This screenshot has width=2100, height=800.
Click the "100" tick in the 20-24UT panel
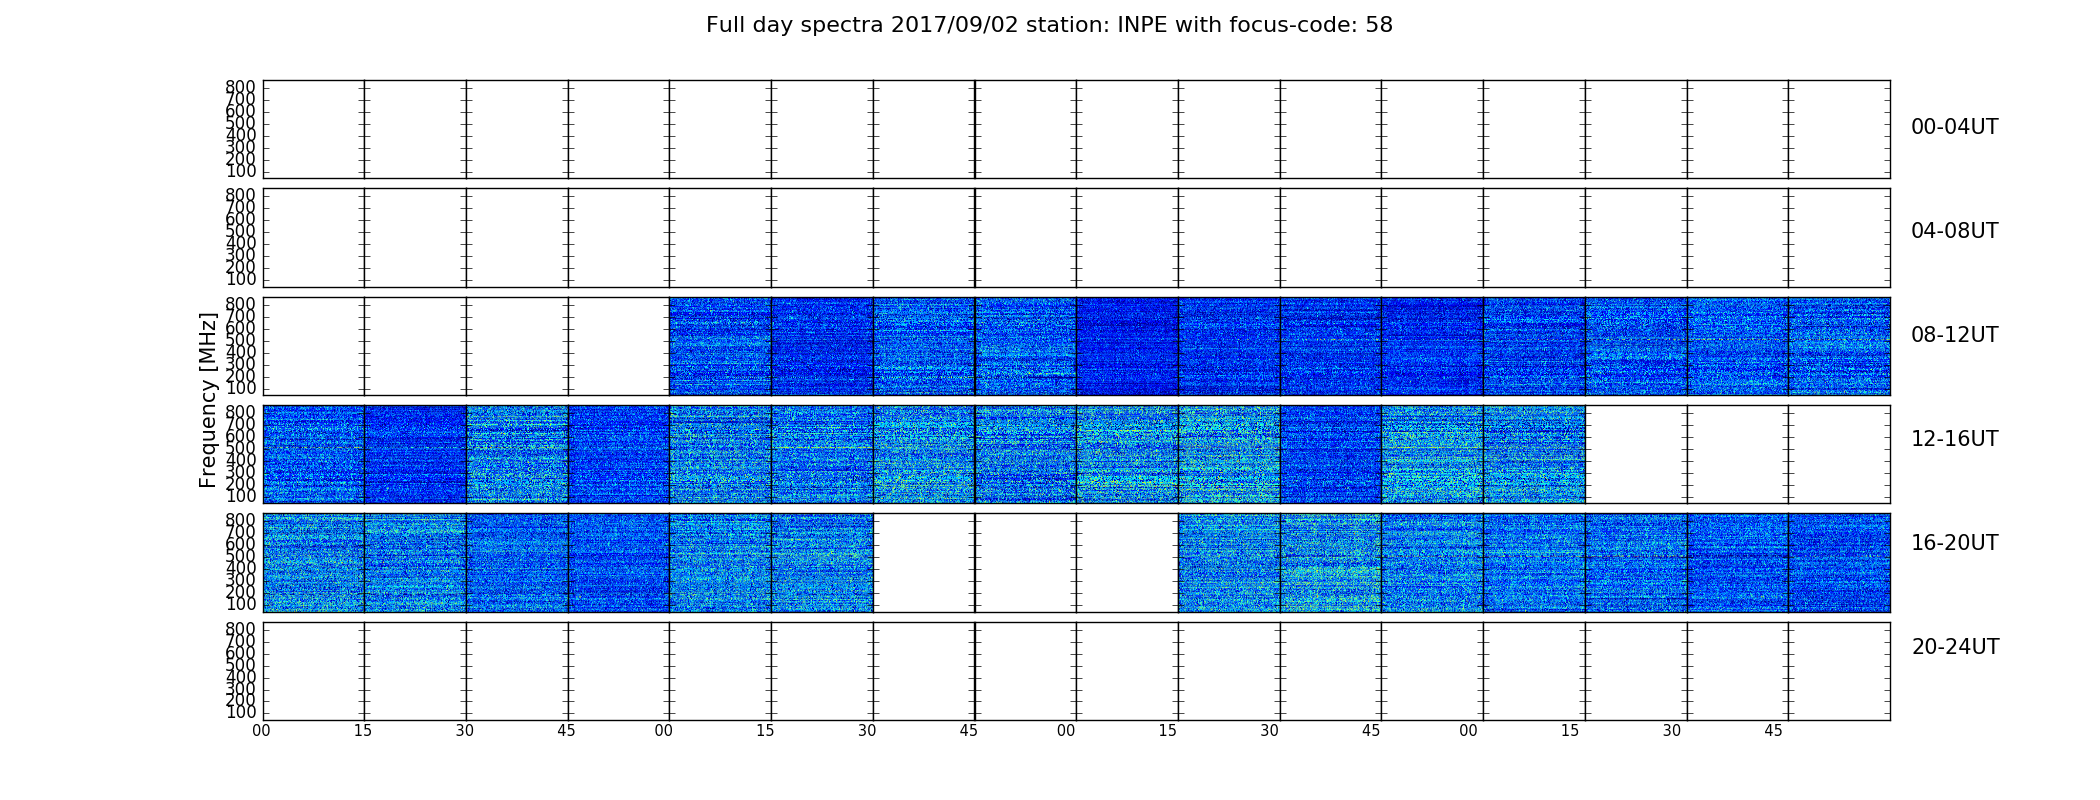tap(241, 713)
